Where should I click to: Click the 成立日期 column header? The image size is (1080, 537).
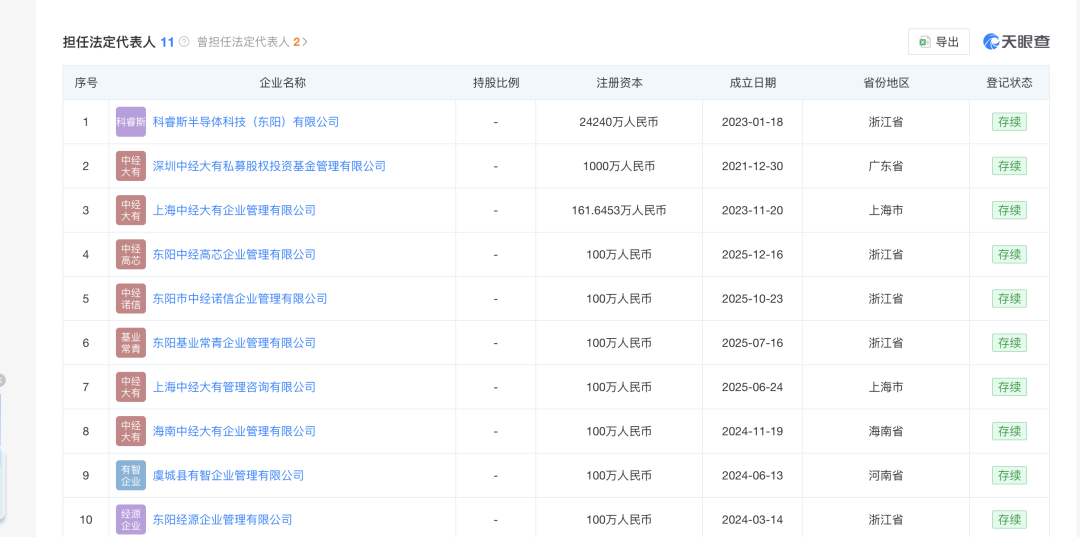tap(752, 83)
